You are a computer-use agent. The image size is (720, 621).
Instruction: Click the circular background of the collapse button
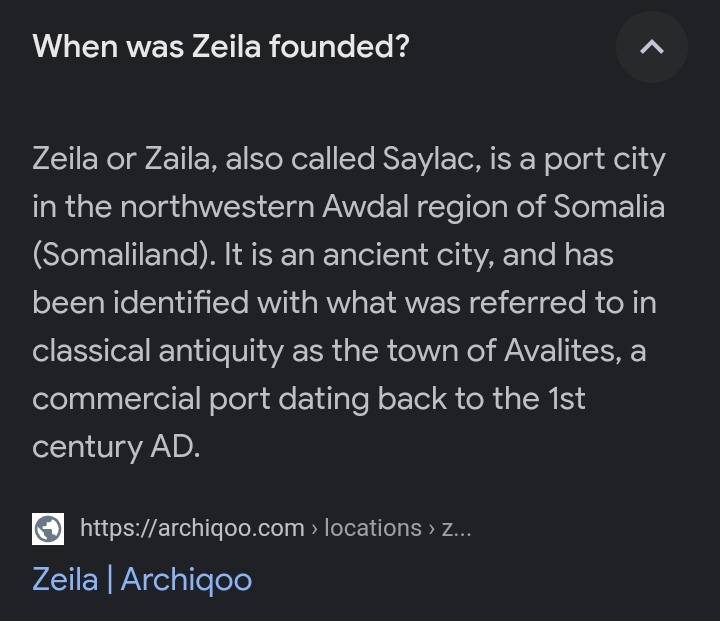(x=652, y=47)
